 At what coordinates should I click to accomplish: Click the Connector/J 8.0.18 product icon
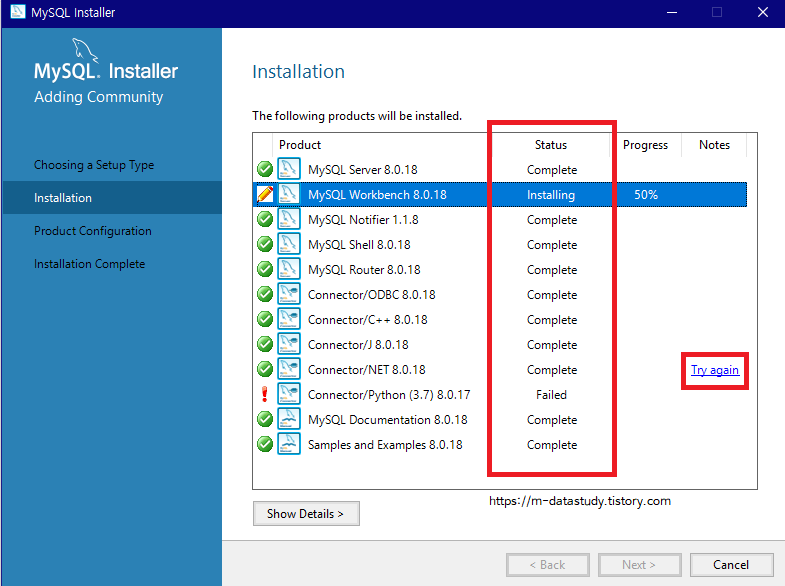click(x=289, y=344)
